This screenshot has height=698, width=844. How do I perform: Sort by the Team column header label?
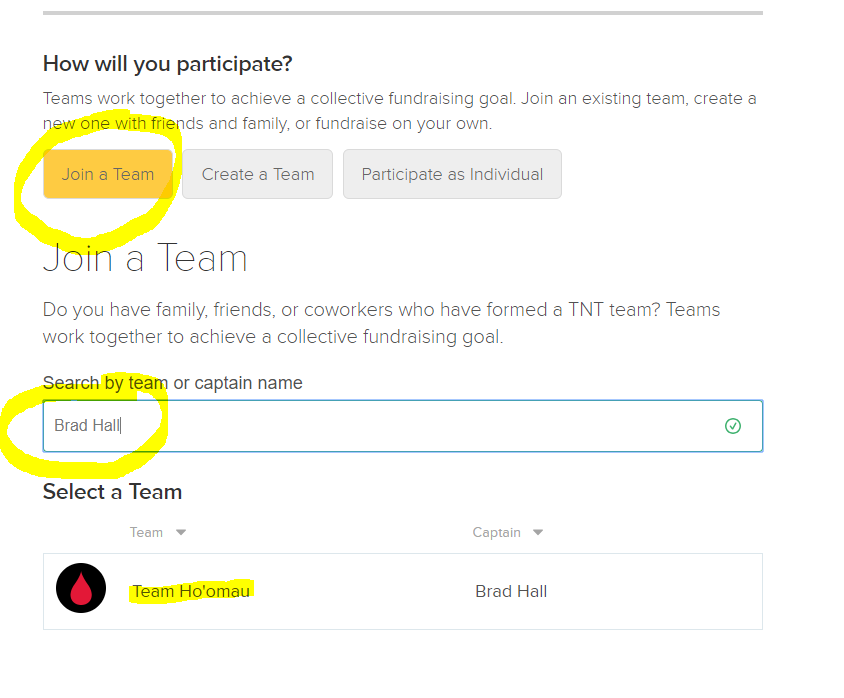(146, 532)
